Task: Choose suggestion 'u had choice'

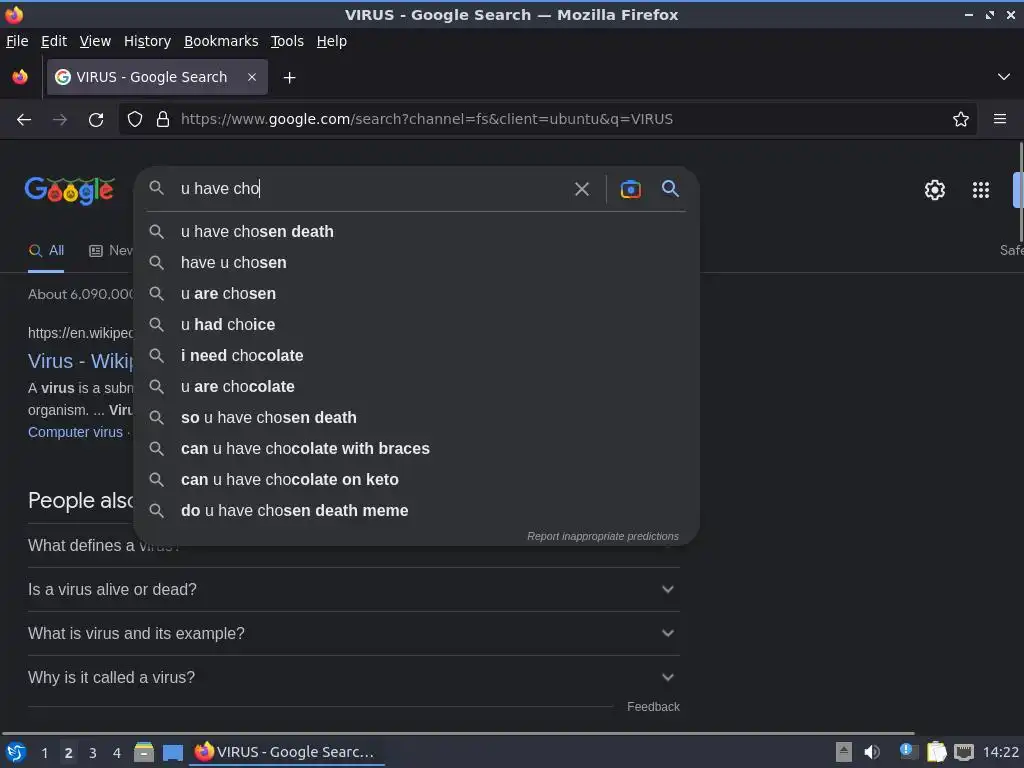Action: point(417,325)
